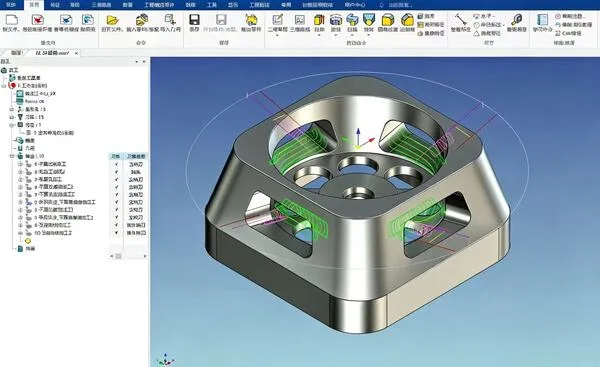Click the yellow box import-part icon
The width and height of the screenshot is (600, 367).
(142, 20)
